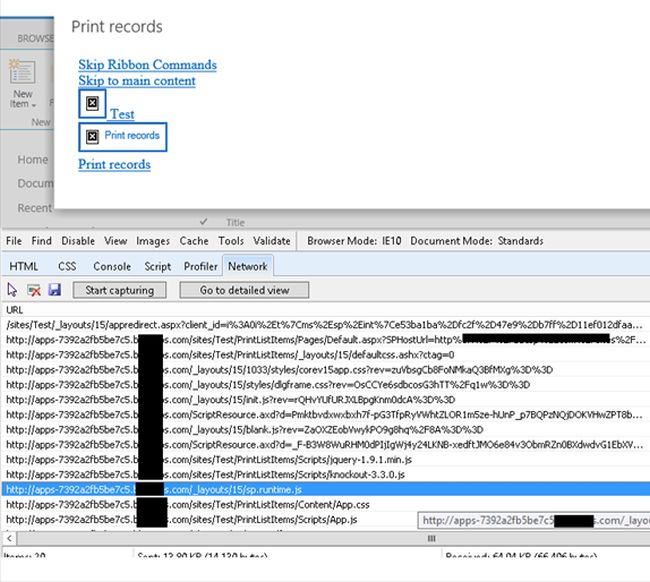Change Document Mode: Standards setting
The width and height of the screenshot is (650, 582).
pos(477,241)
